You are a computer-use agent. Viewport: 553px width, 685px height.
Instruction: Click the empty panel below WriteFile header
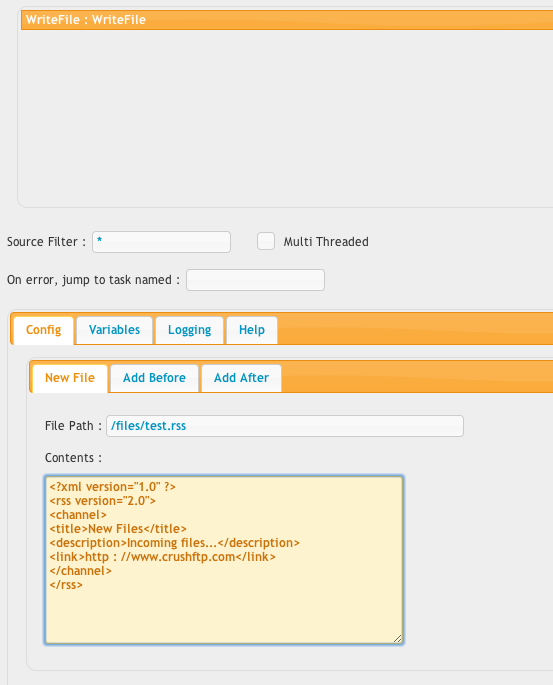click(287, 117)
